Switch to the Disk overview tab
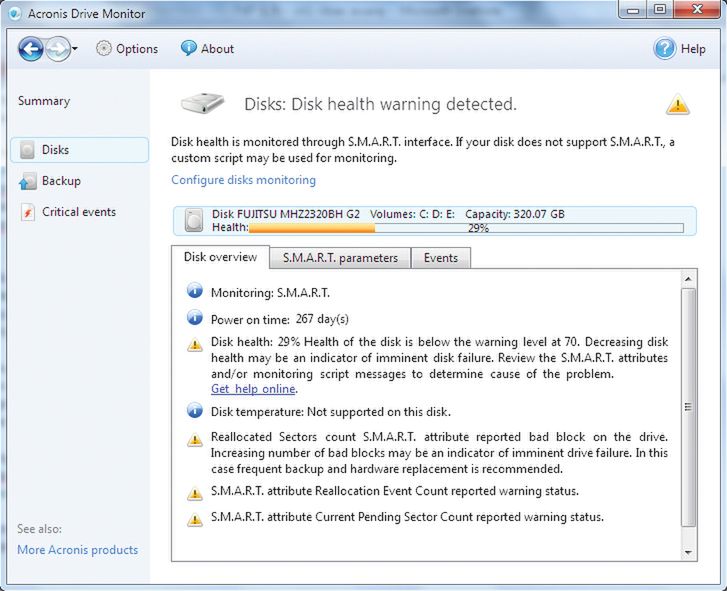This screenshot has height=591, width=727. click(220, 257)
